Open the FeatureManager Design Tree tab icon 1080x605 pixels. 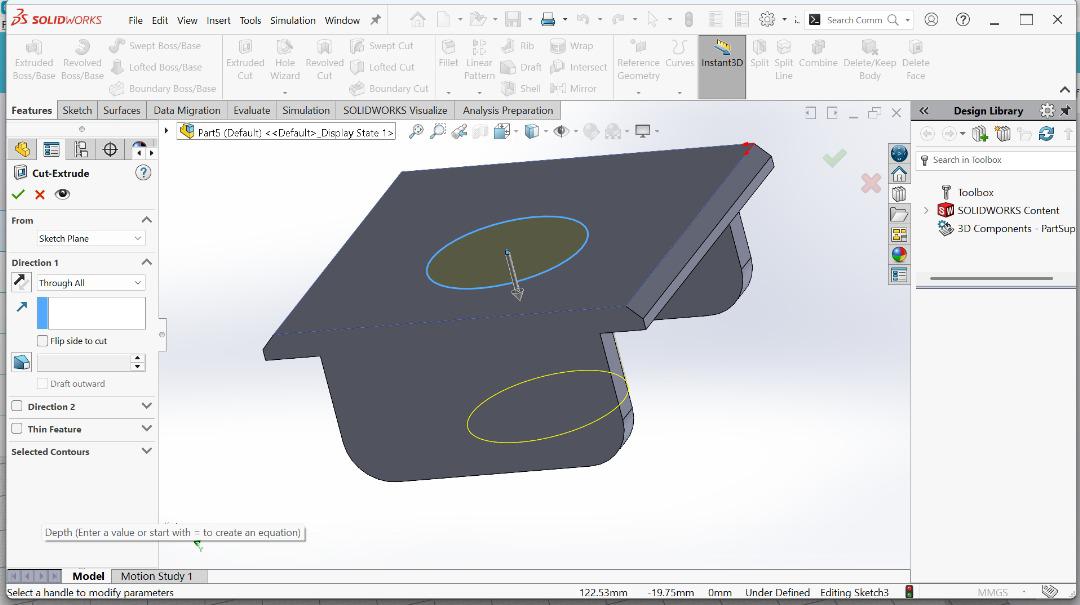pos(23,149)
